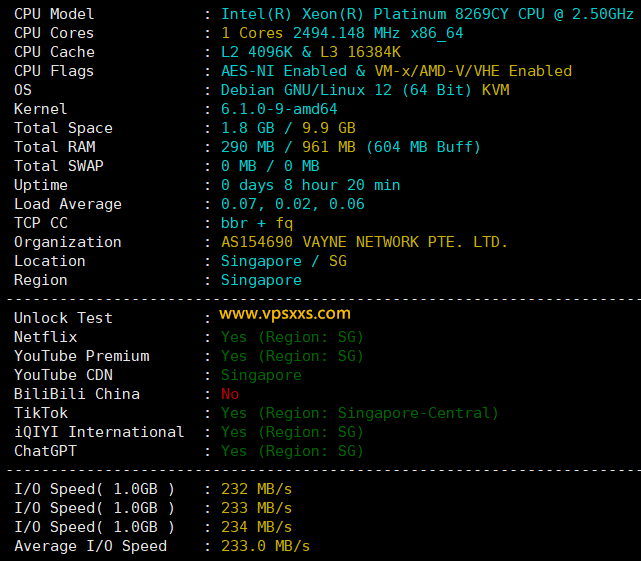This screenshot has width=641, height=561.
Task: Click the Netflix result 'Yes (Region: SG)'
Action: pyautogui.click(x=292, y=337)
